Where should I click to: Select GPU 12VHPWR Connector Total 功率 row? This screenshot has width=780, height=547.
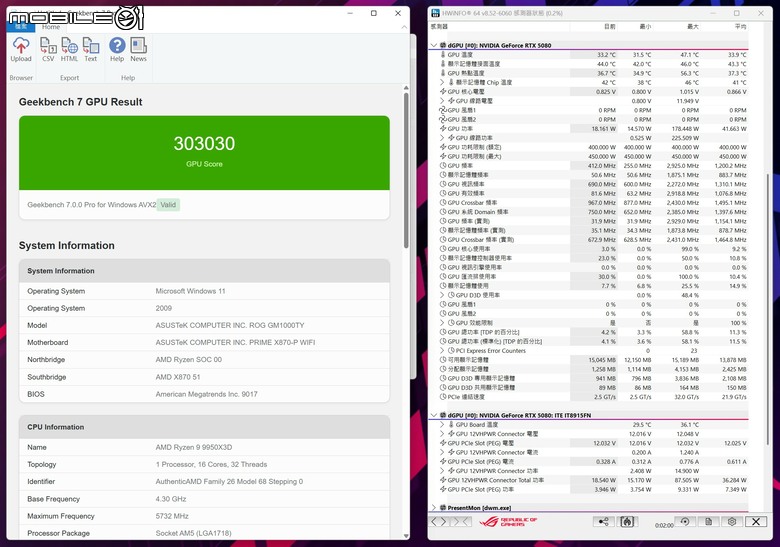[588, 480]
